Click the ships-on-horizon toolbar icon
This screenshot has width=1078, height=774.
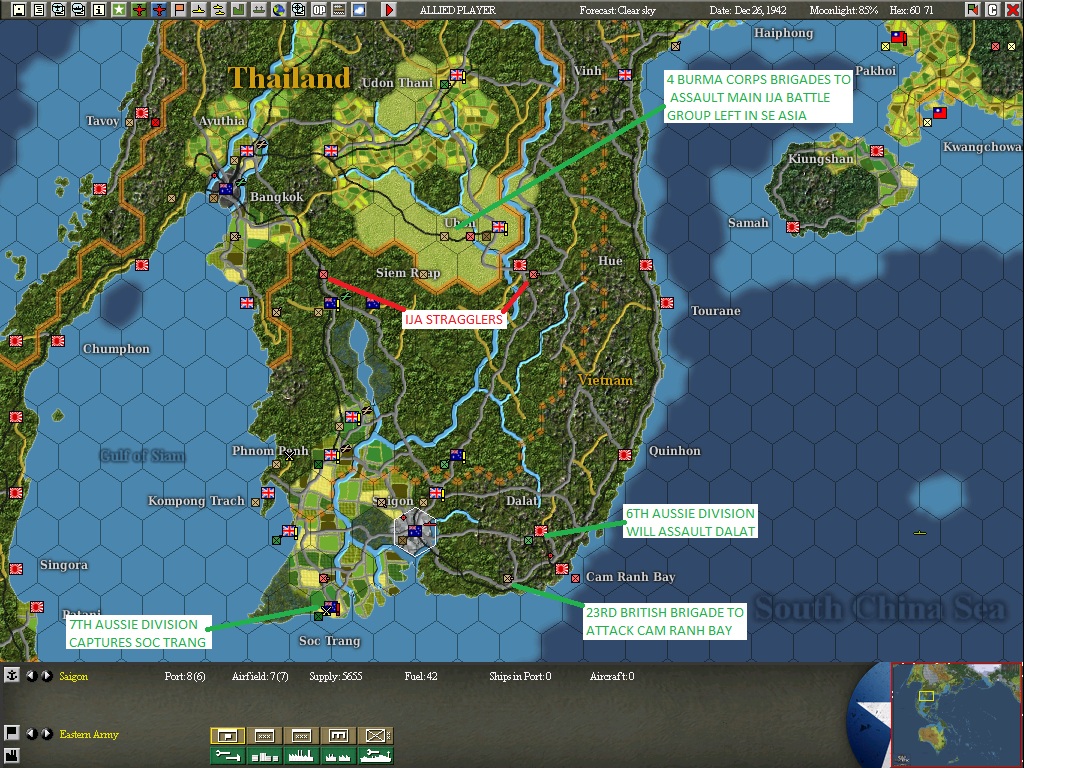click(x=258, y=10)
